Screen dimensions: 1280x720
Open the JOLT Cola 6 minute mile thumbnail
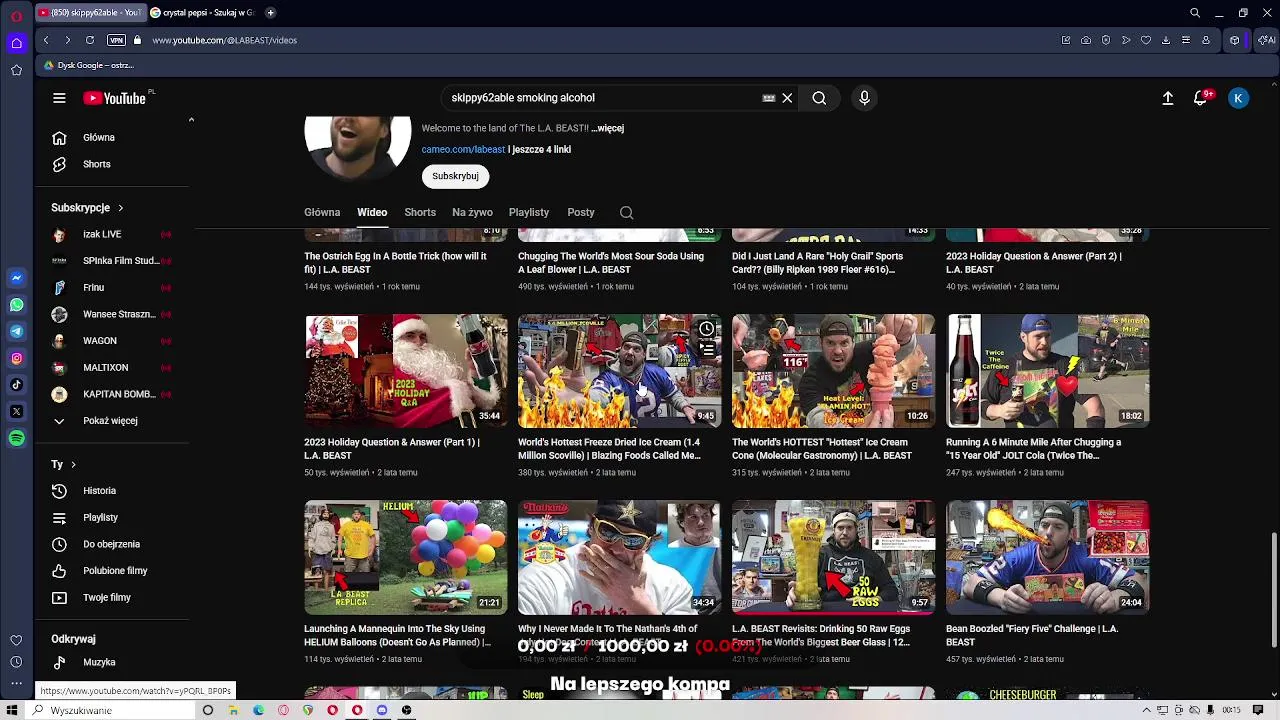pos(1047,371)
